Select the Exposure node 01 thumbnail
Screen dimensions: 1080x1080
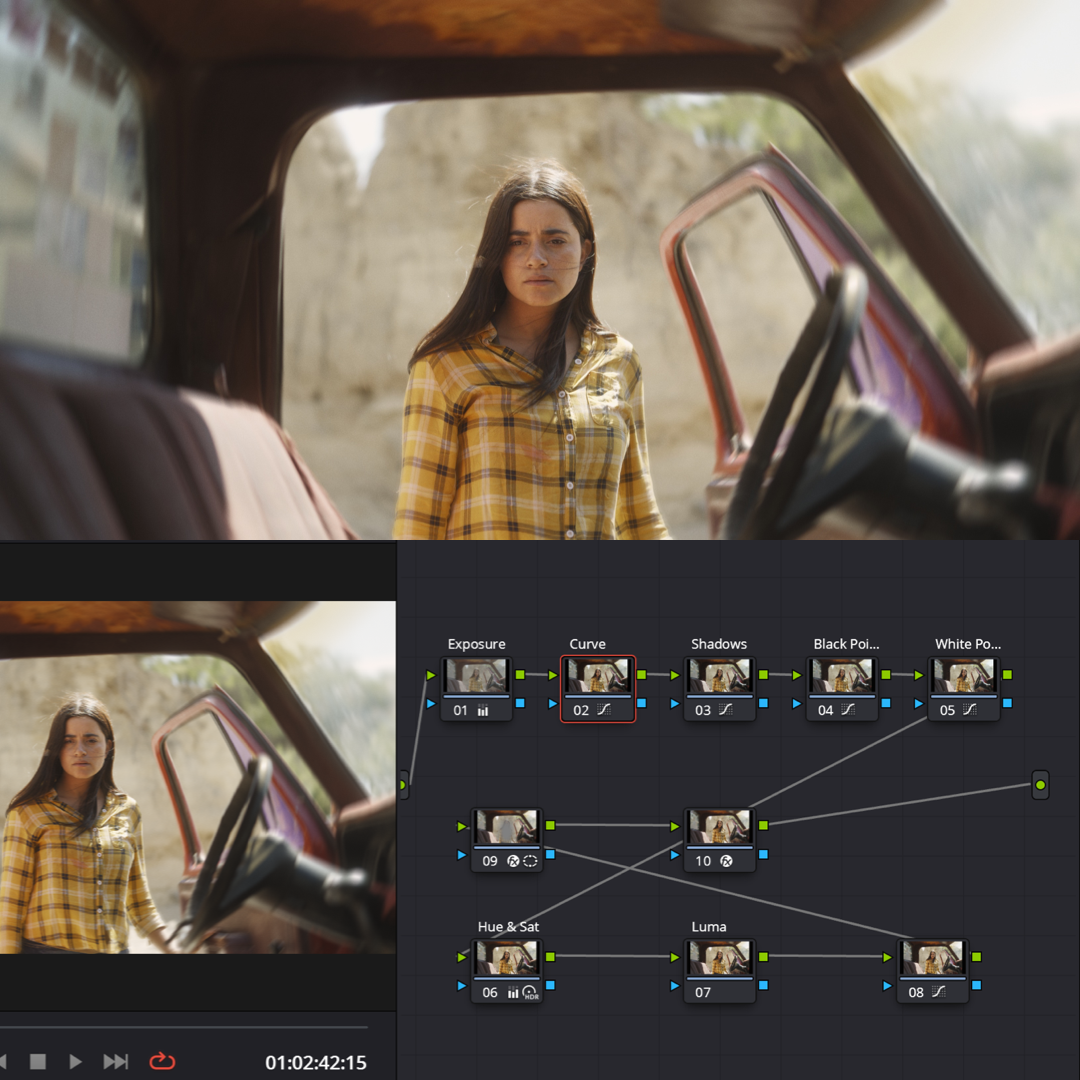[x=477, y=676]
